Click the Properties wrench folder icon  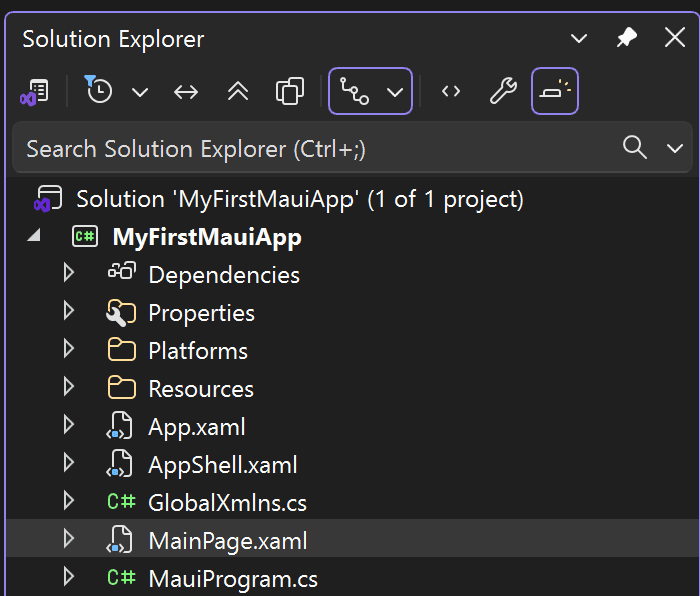[121, 313]
